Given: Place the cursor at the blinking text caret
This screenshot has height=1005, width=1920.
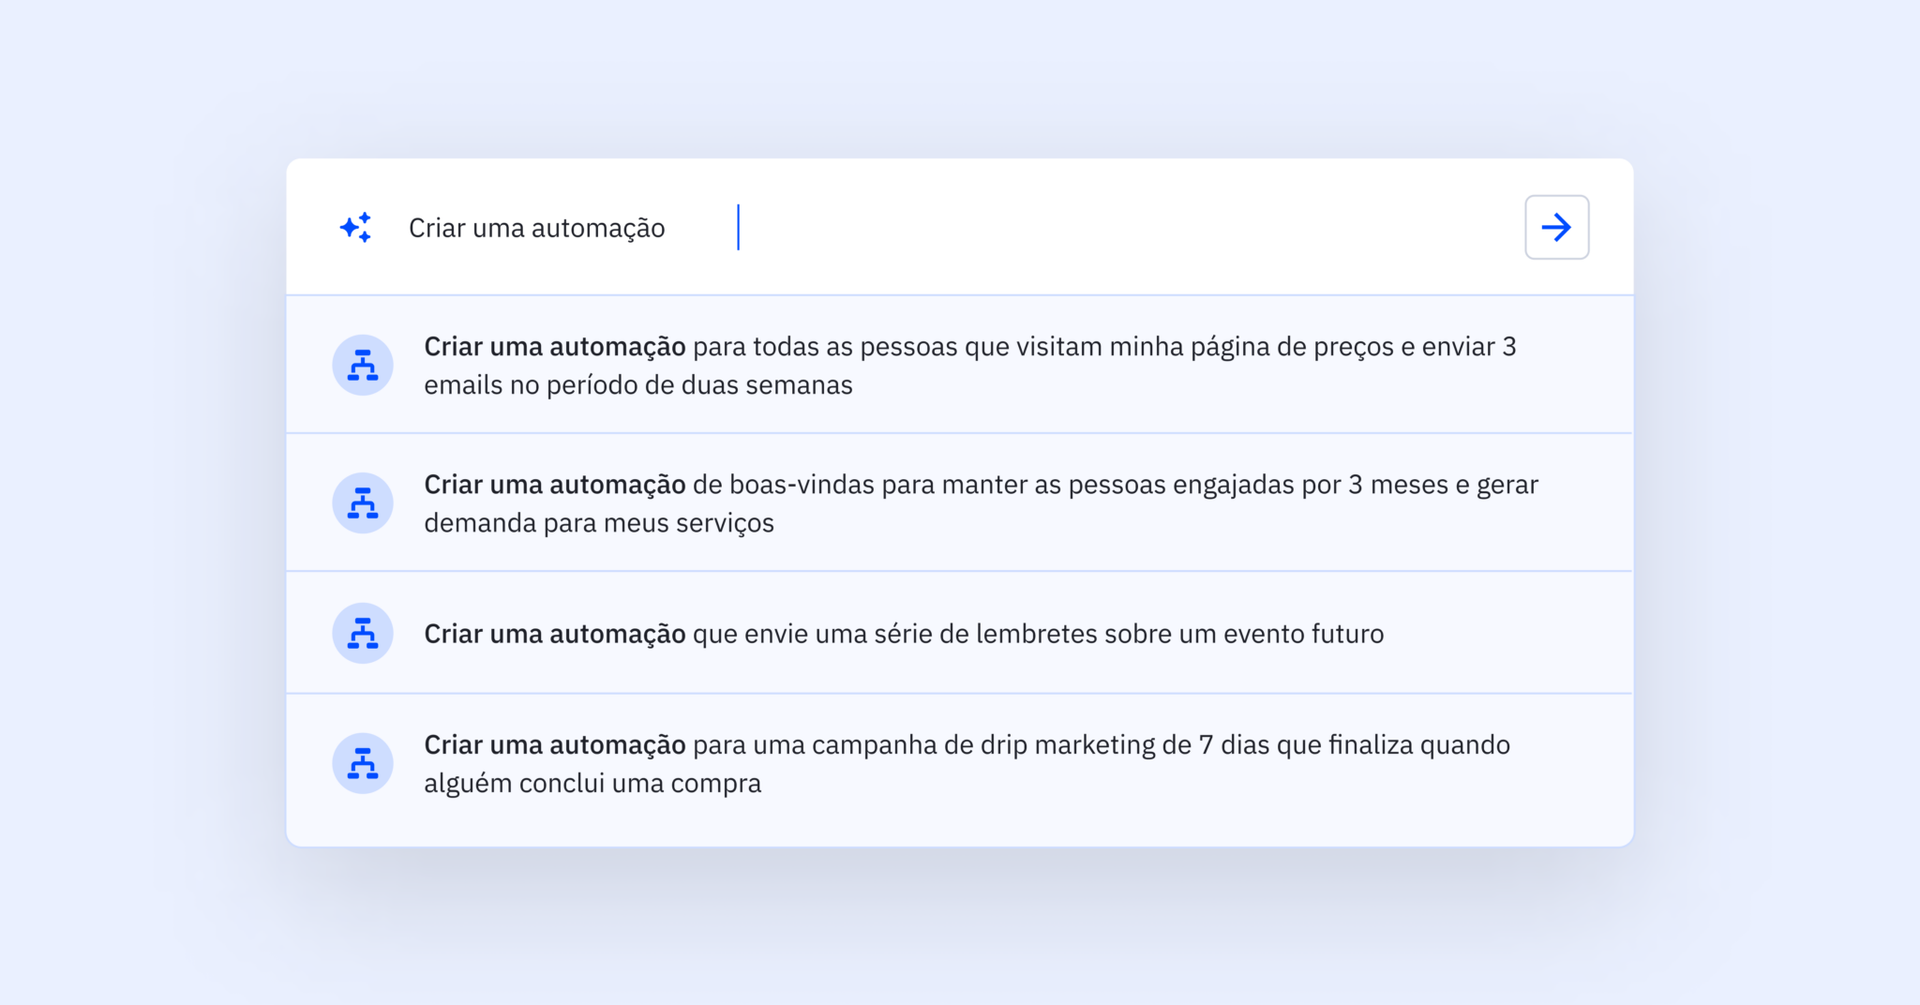Looking at the screenshot, I should [x=738, y=228].
